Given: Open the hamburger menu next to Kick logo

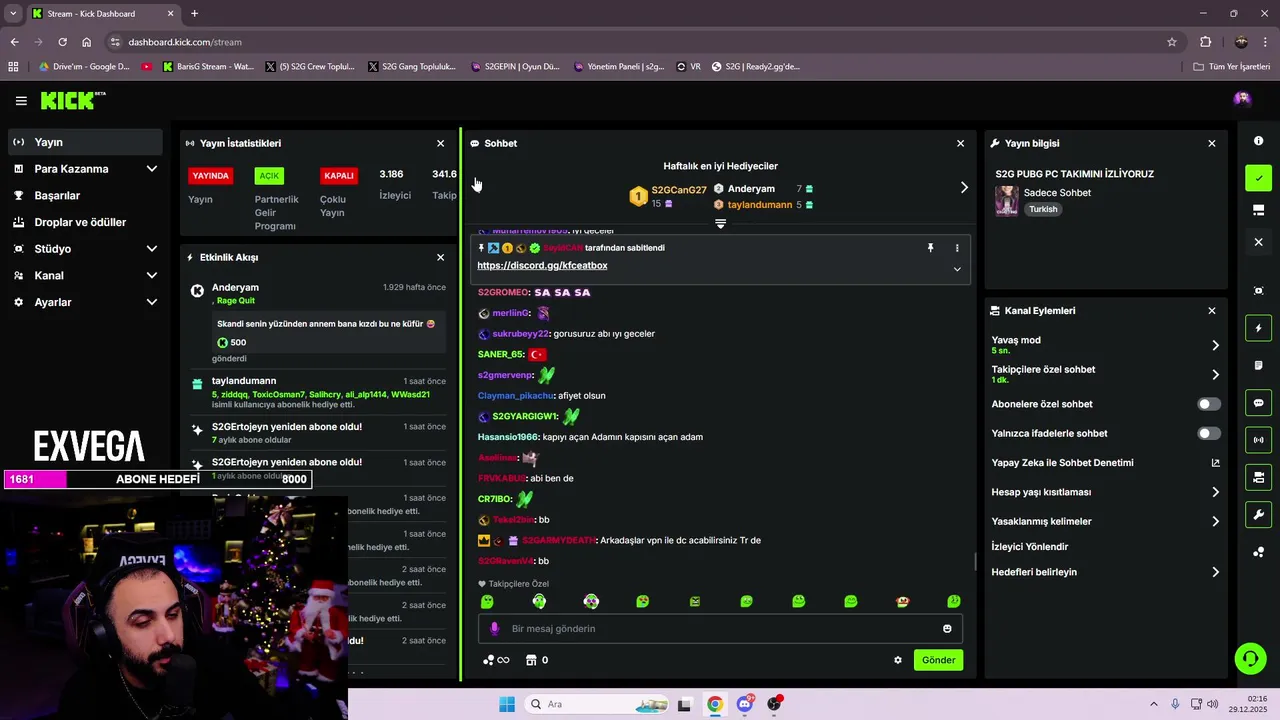Looking at the screenshot, I should point(21,101).
